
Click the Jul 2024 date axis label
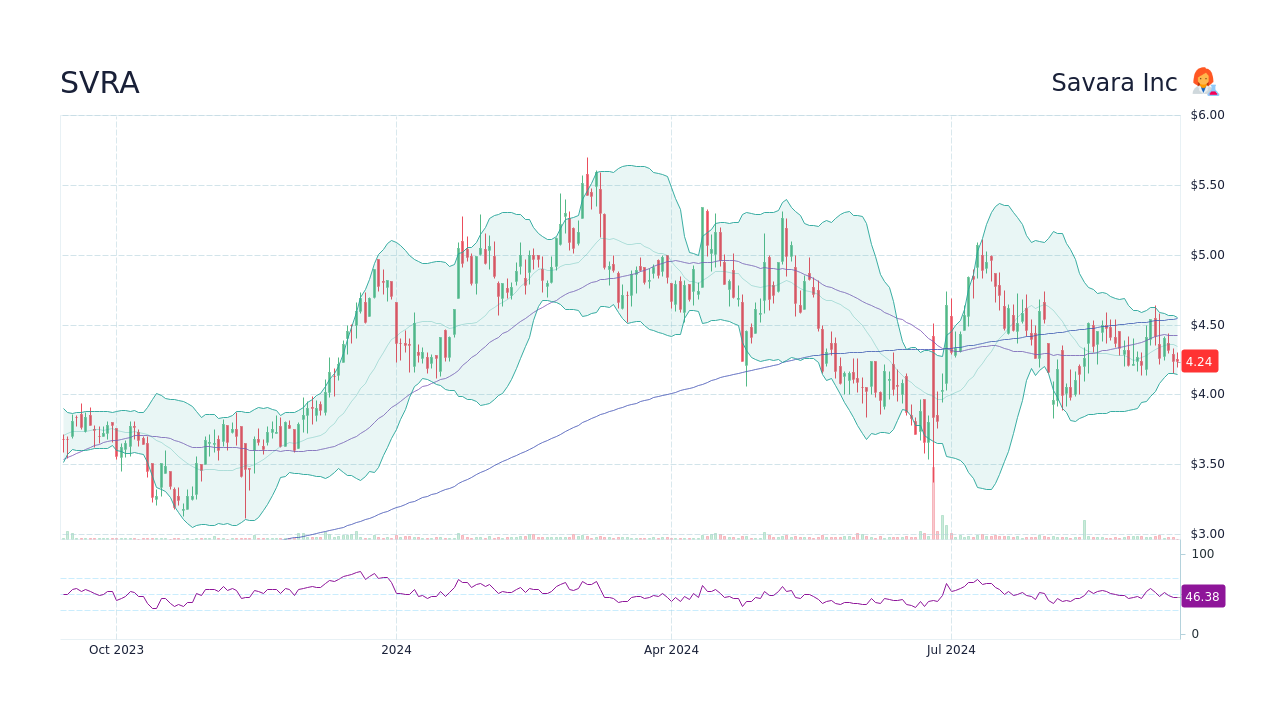[x=951, y=650]
